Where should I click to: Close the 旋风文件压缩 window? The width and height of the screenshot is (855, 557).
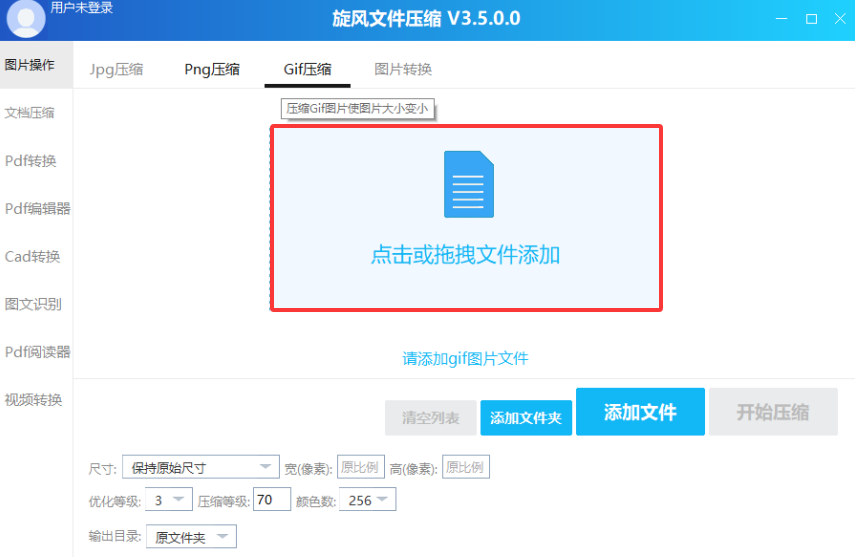point(840,19)
